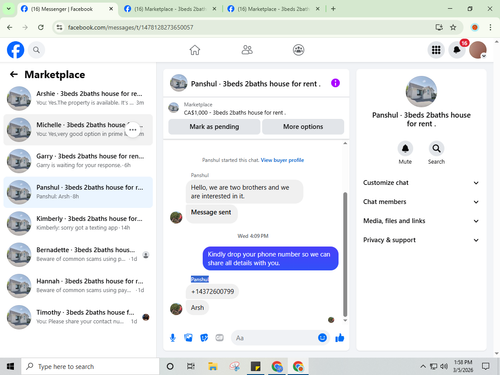500x375 pixels.
Task: Choose a GIF icon in composer
Action: [x=219, y=338]
